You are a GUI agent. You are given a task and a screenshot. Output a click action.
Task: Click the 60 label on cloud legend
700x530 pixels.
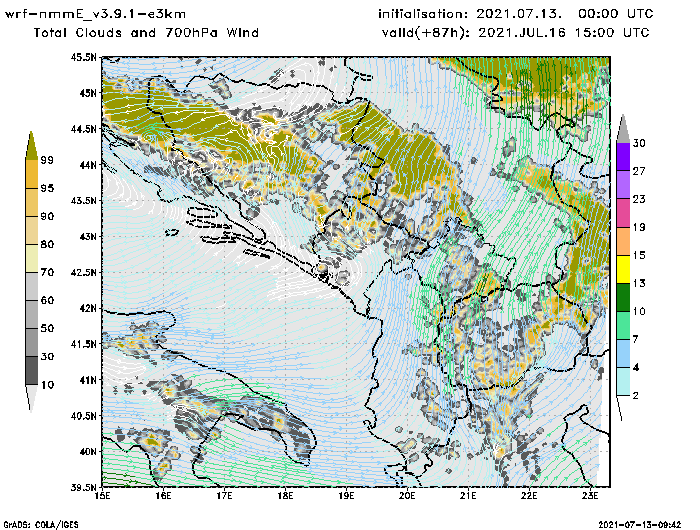tap(47, 300)
